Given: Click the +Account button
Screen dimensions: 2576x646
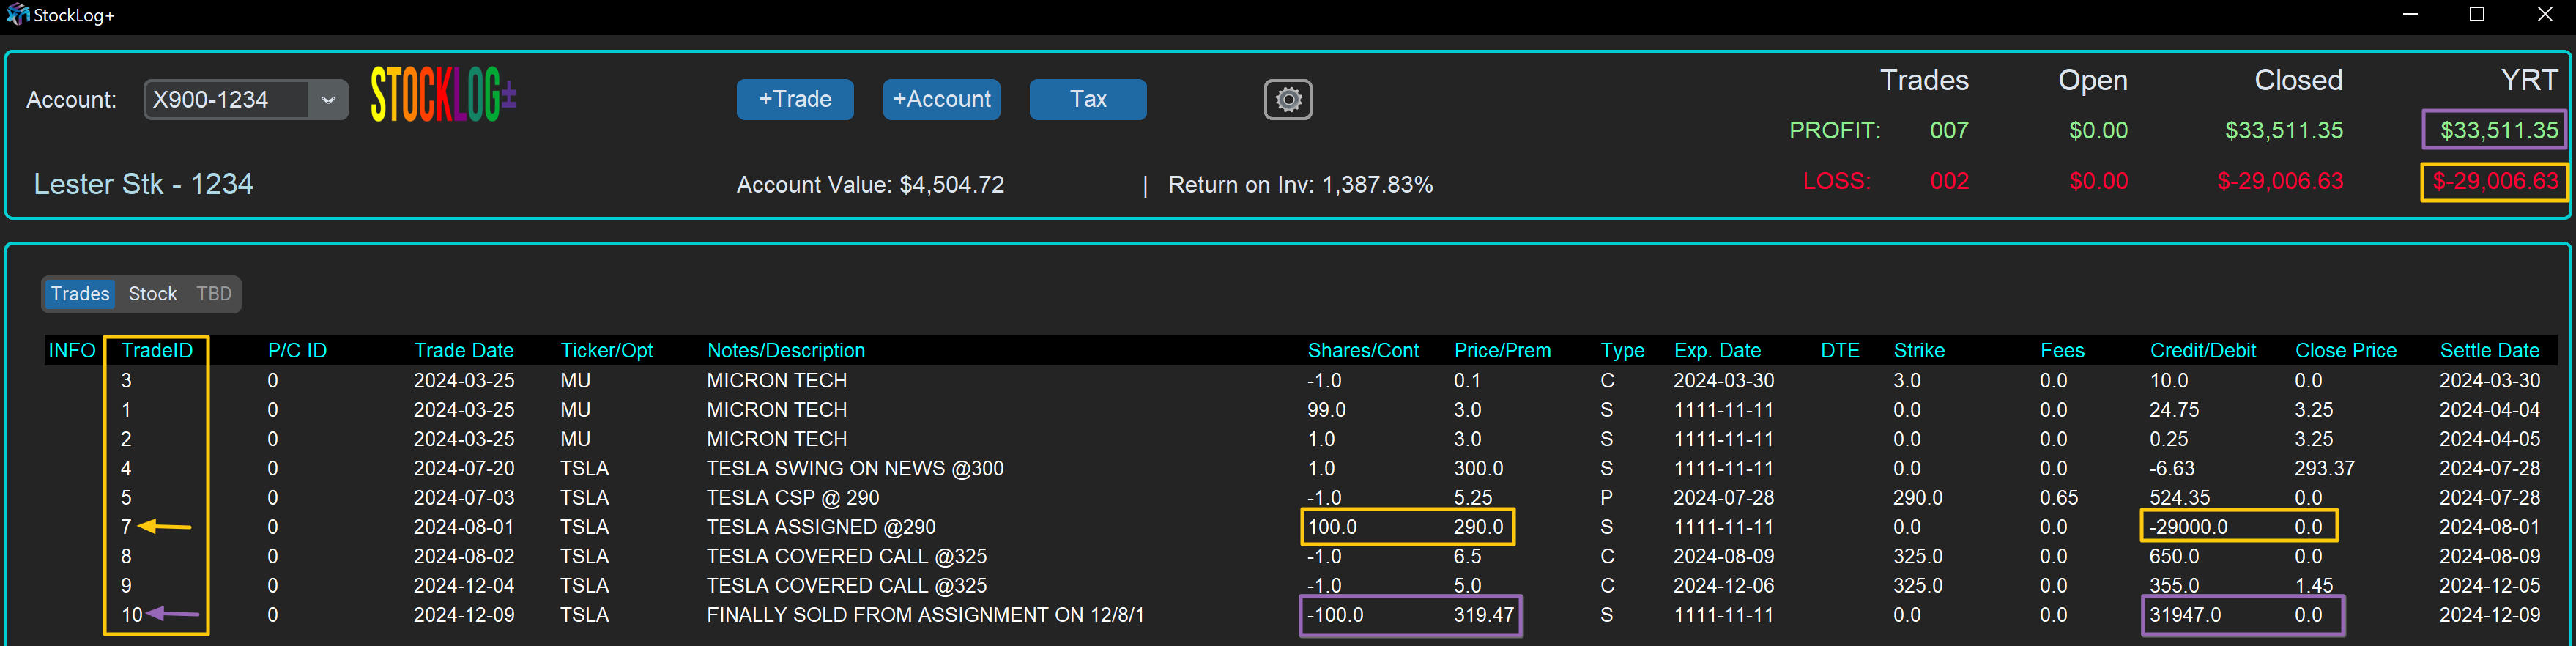Looking at the screenshot, I should pyautogui.click(x=940, y=100).
